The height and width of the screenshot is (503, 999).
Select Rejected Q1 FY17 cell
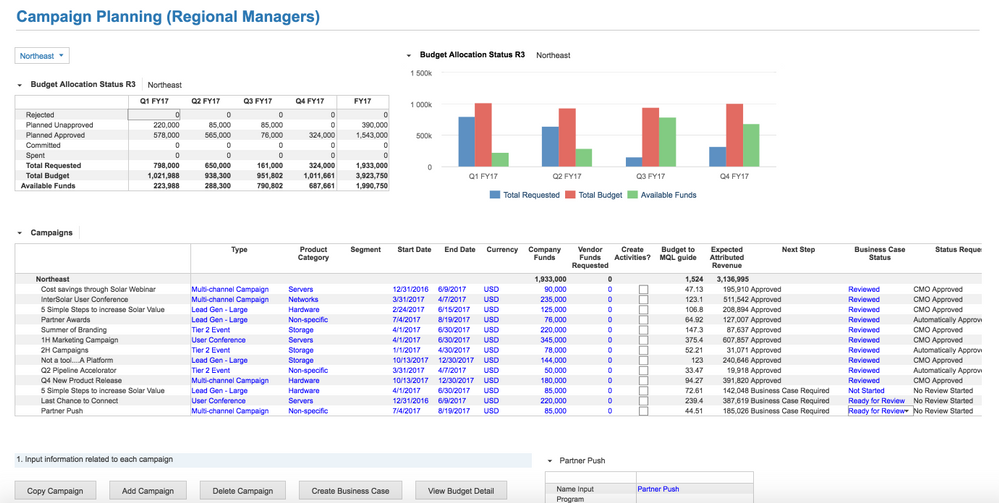coord(154,115)
